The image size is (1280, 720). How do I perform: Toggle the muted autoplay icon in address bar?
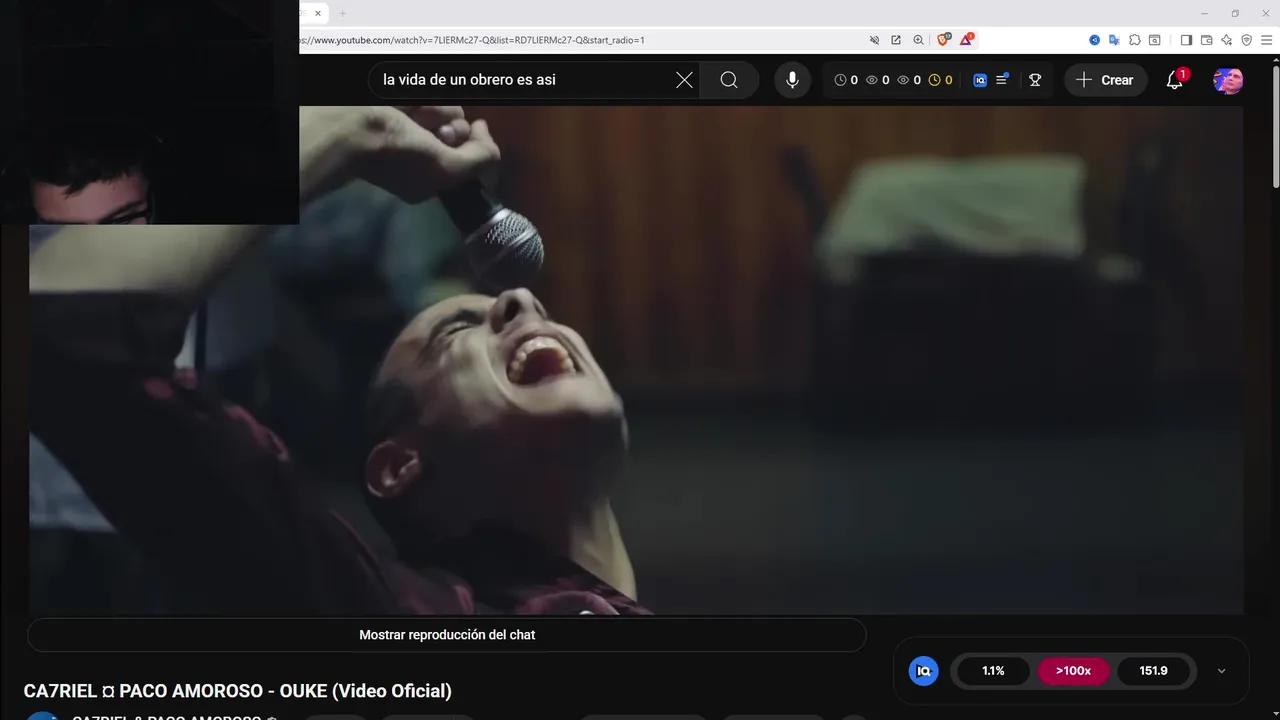[874, 40]
